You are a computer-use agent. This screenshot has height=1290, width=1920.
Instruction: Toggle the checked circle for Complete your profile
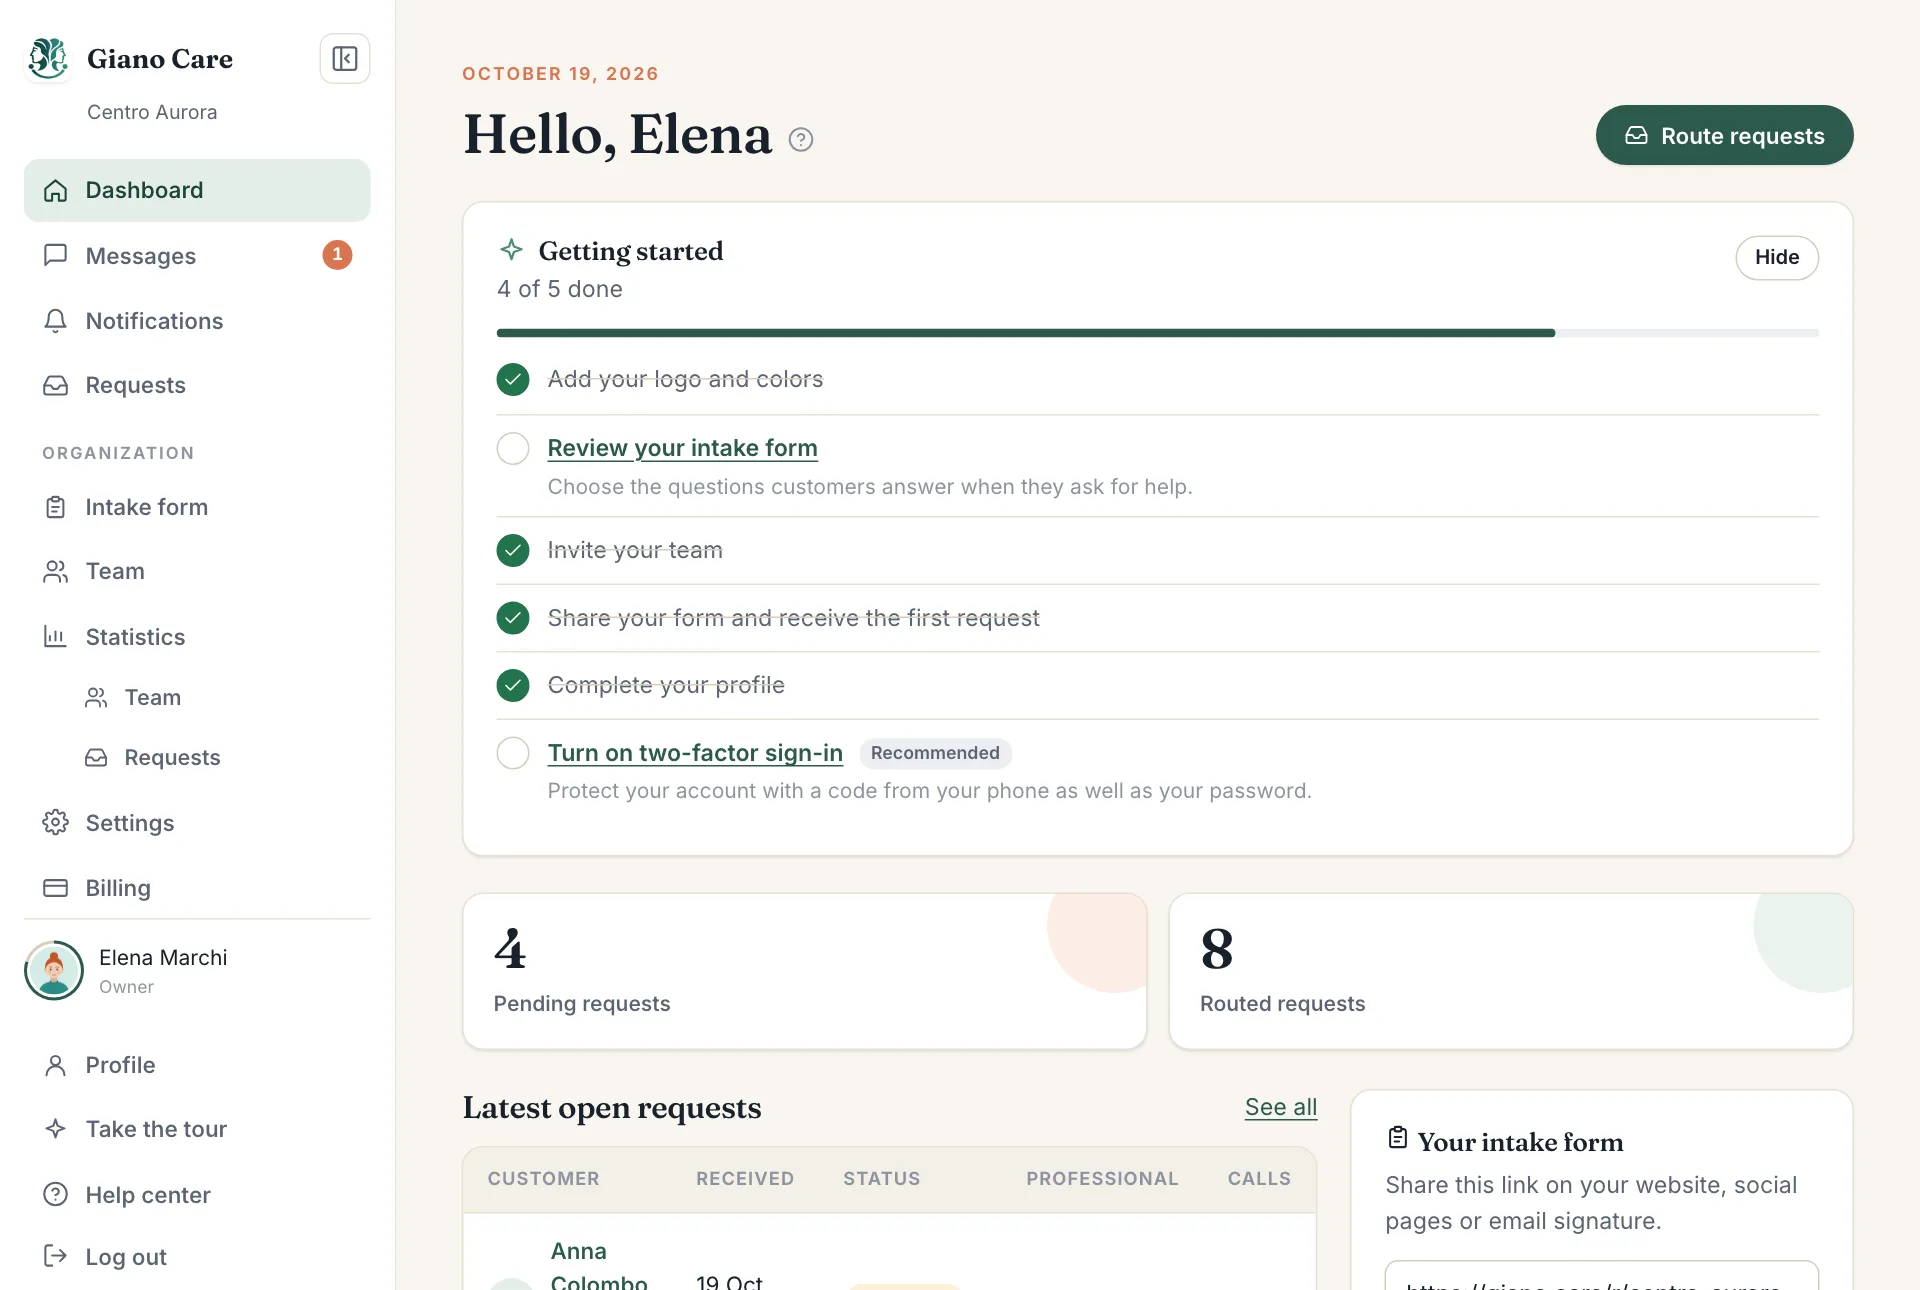tap(513, 685)
